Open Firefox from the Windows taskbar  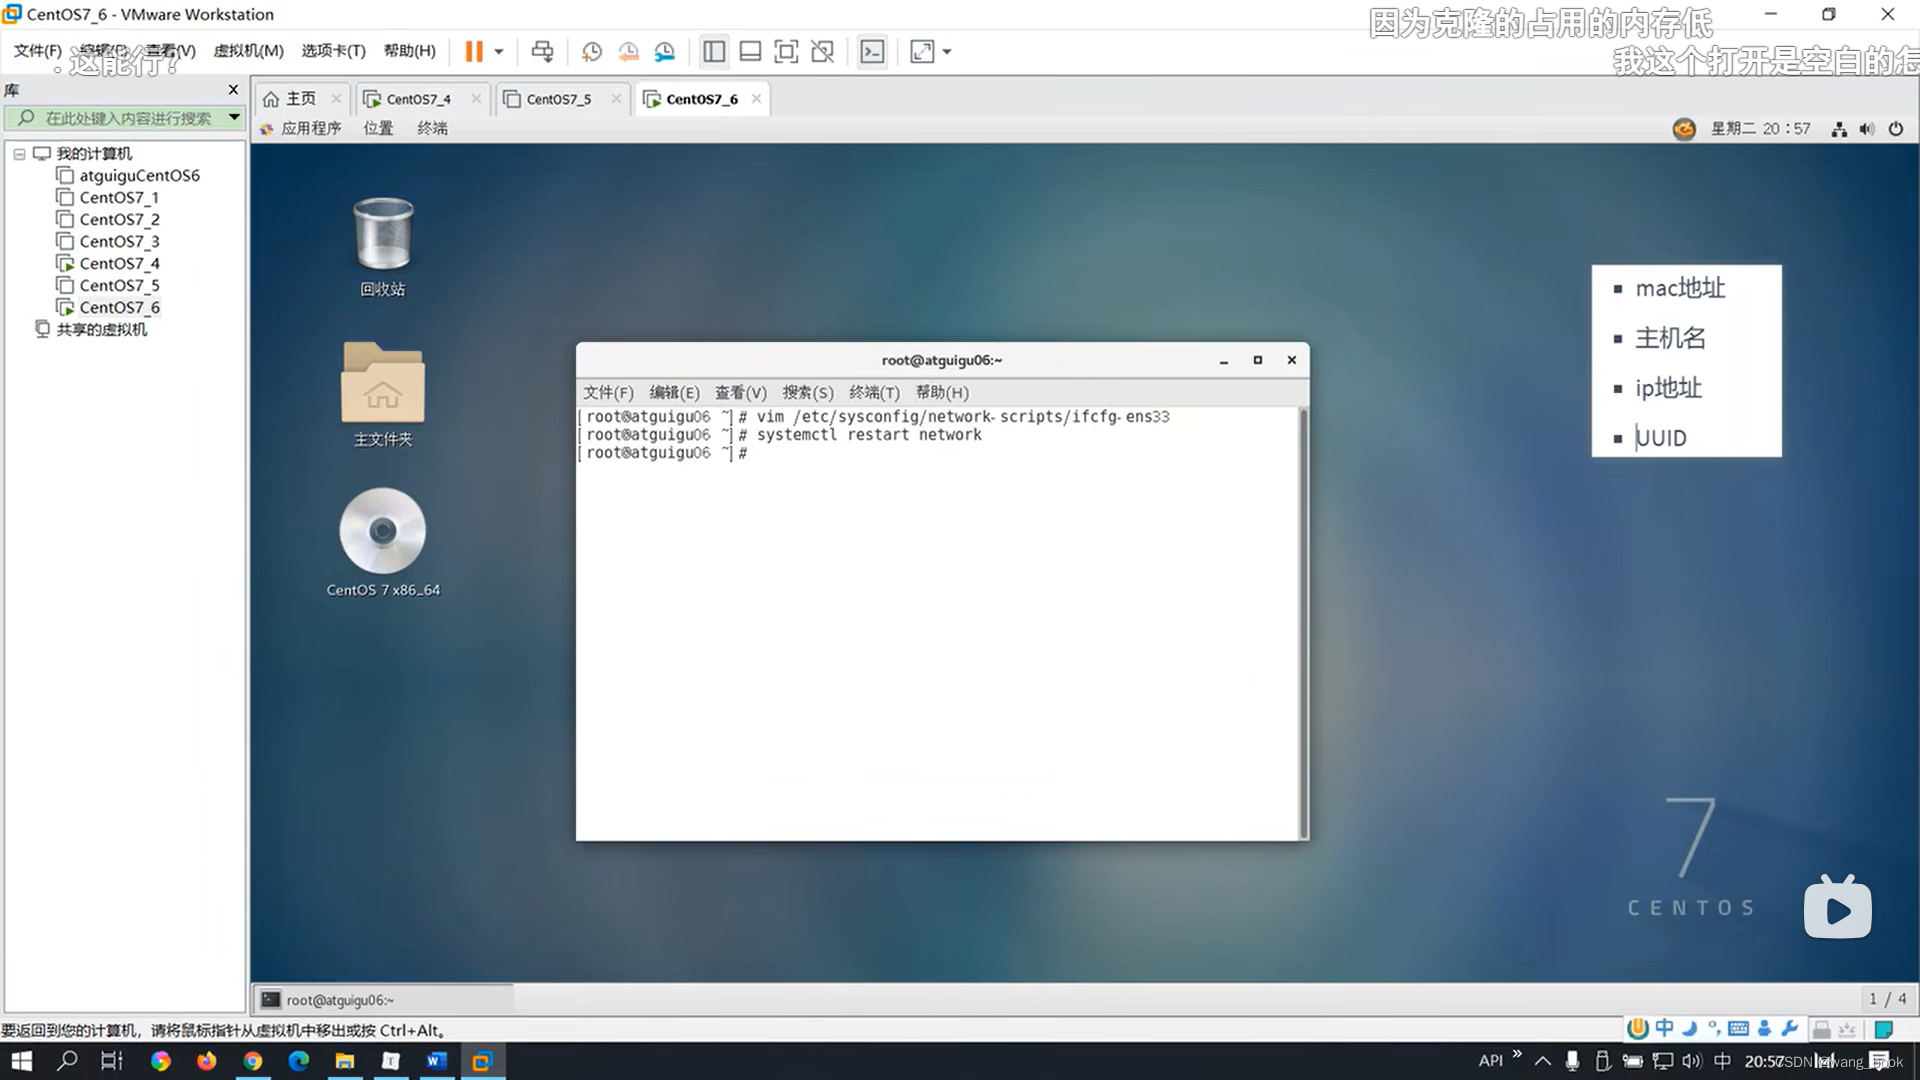pyautogui.click(x=207, y=1061)
